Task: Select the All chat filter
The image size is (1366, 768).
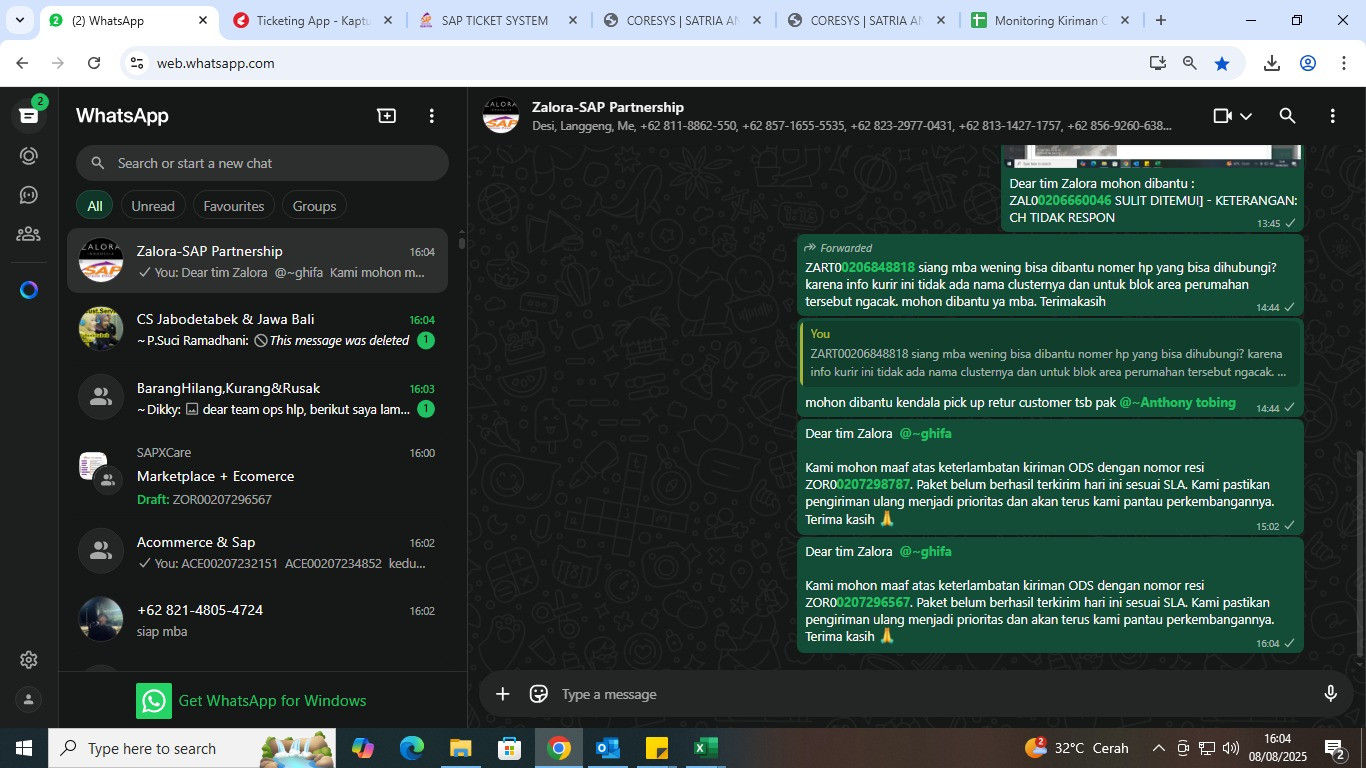Action: [94, 206]
